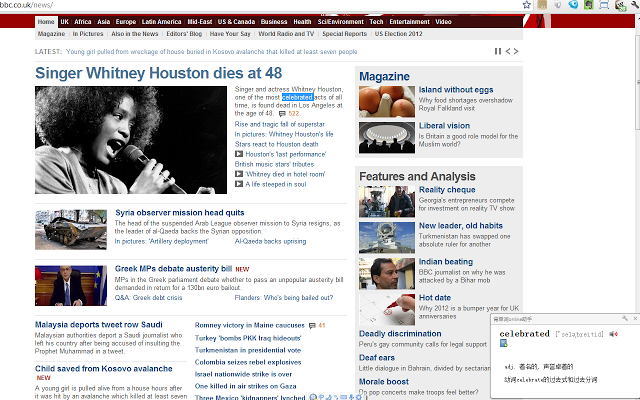Open Turkmenistan in presidential vote link
This screenshot has width=640, height=400.
pyautogui.click(x=248, y=351)
